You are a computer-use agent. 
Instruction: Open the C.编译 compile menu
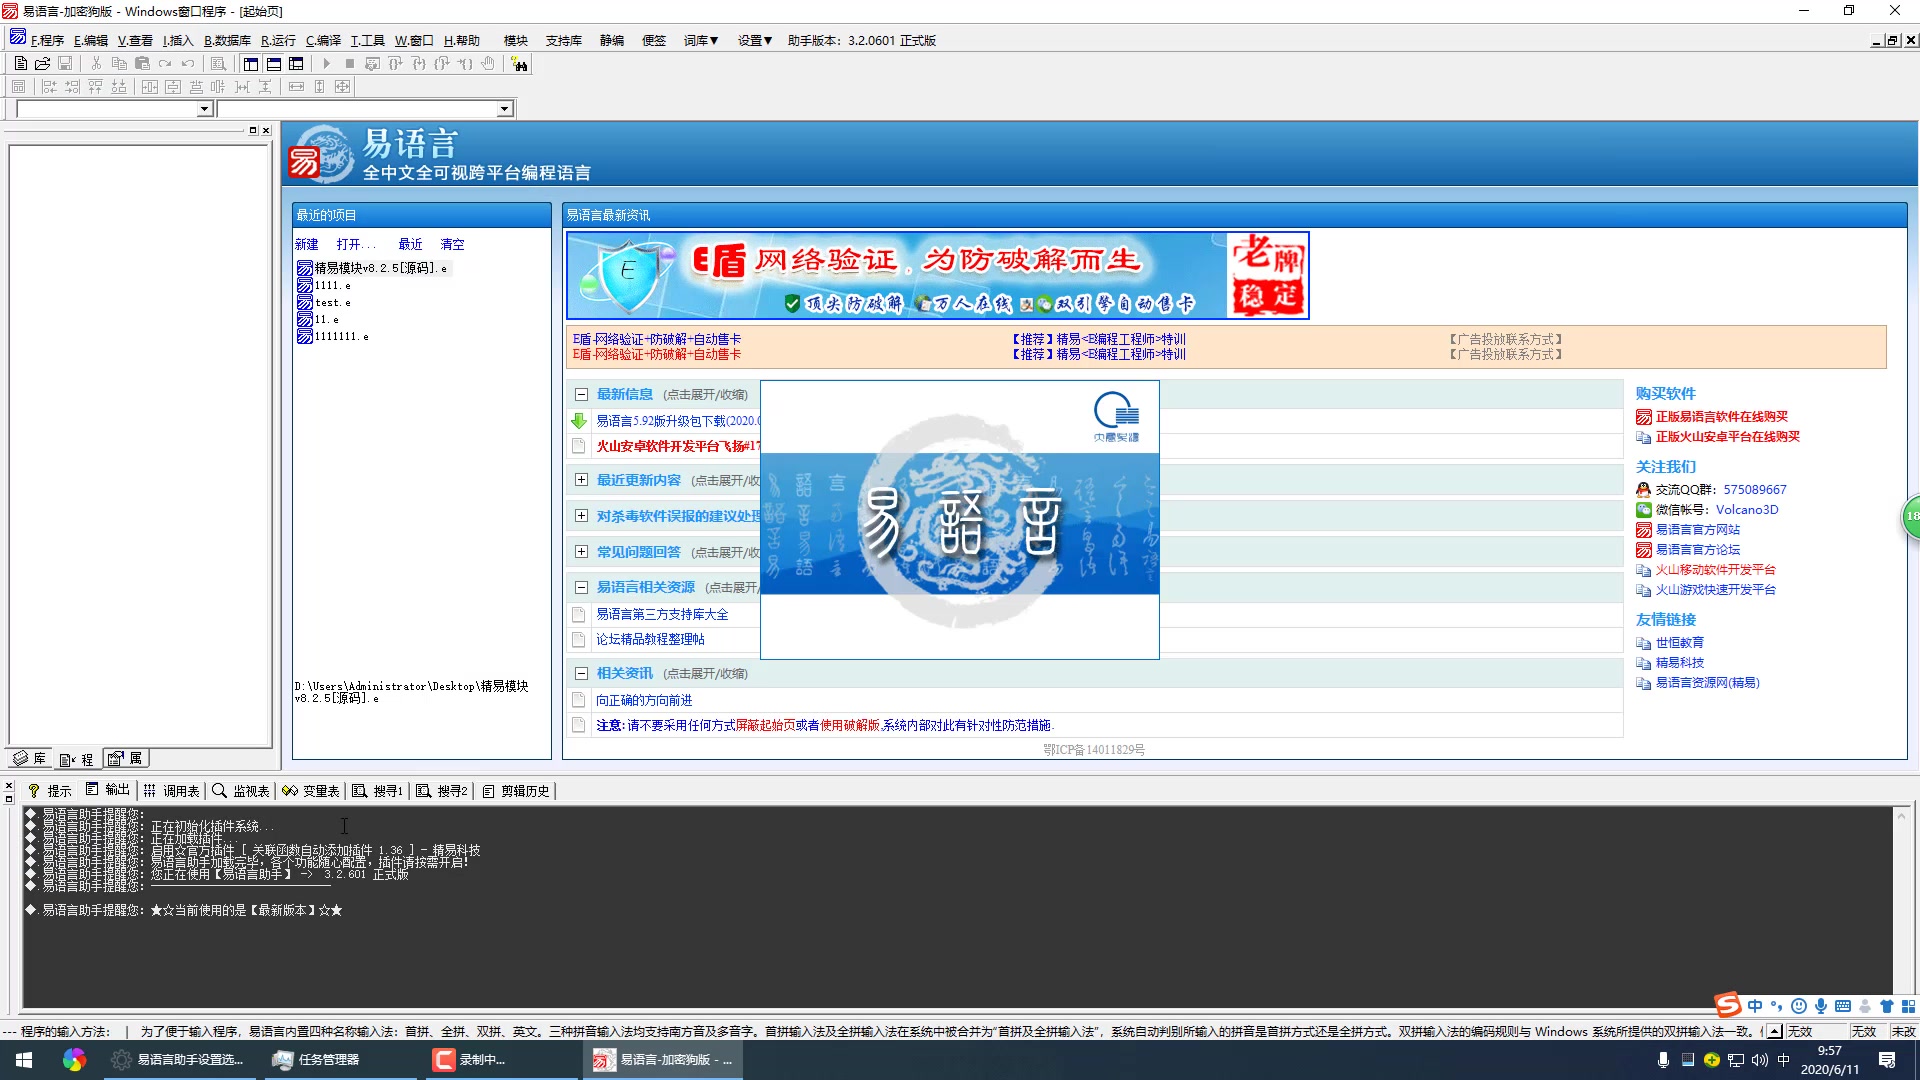pyautogui.click(x=323, y=41)
